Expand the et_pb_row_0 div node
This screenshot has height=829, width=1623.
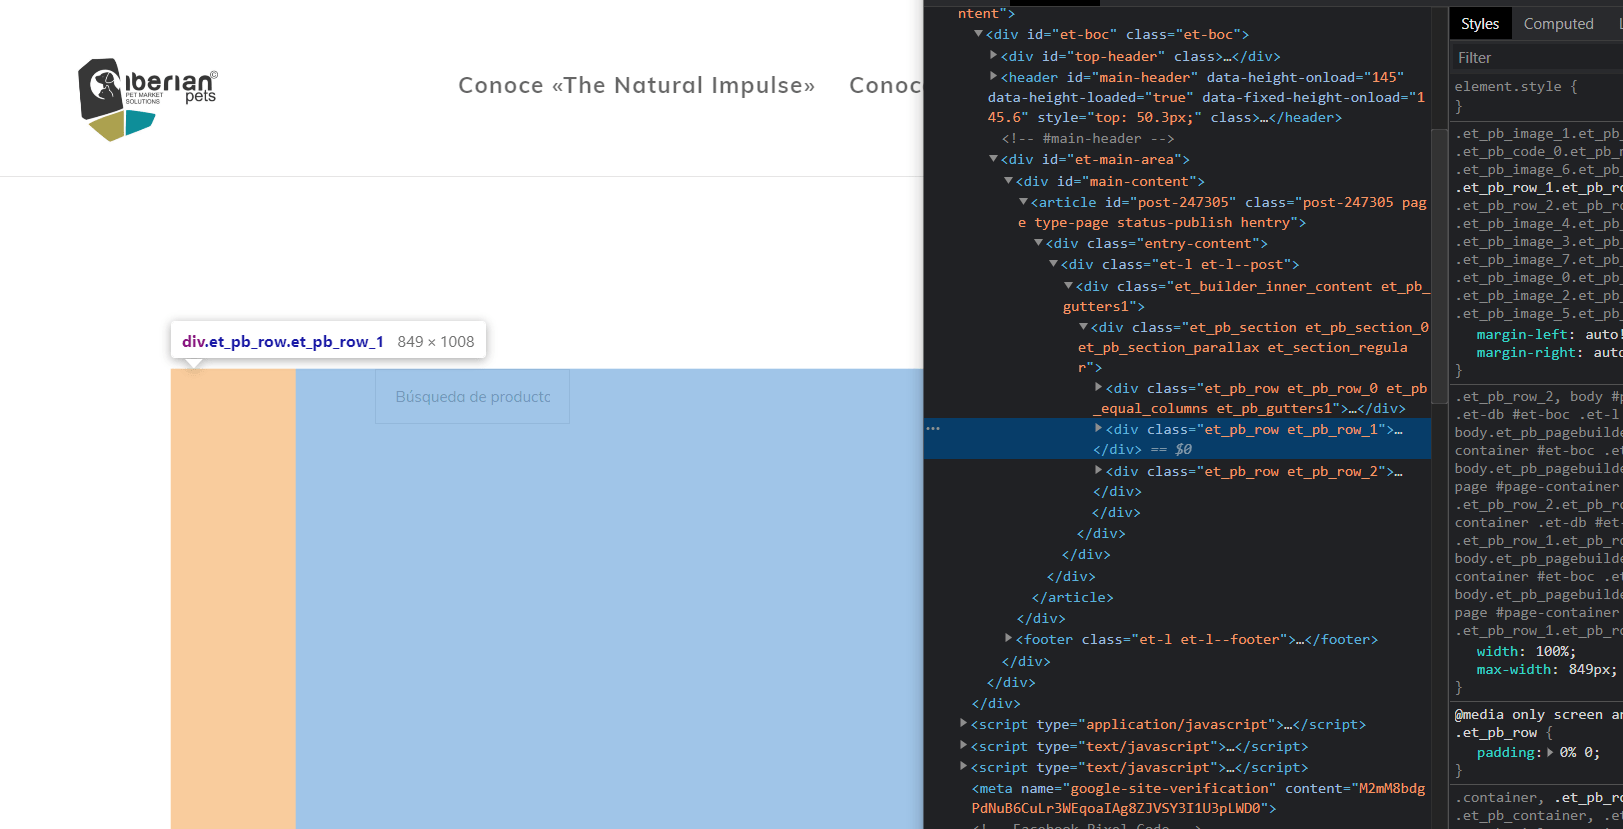pyautogui.click(x=1098, y=387)
